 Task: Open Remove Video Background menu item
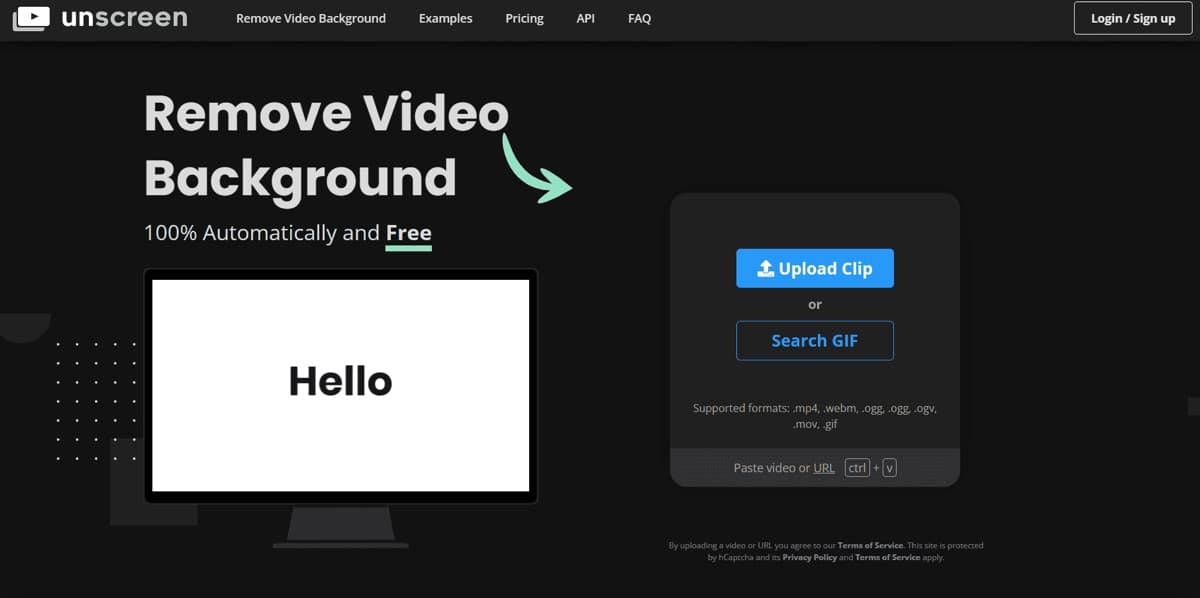(311, 18)
